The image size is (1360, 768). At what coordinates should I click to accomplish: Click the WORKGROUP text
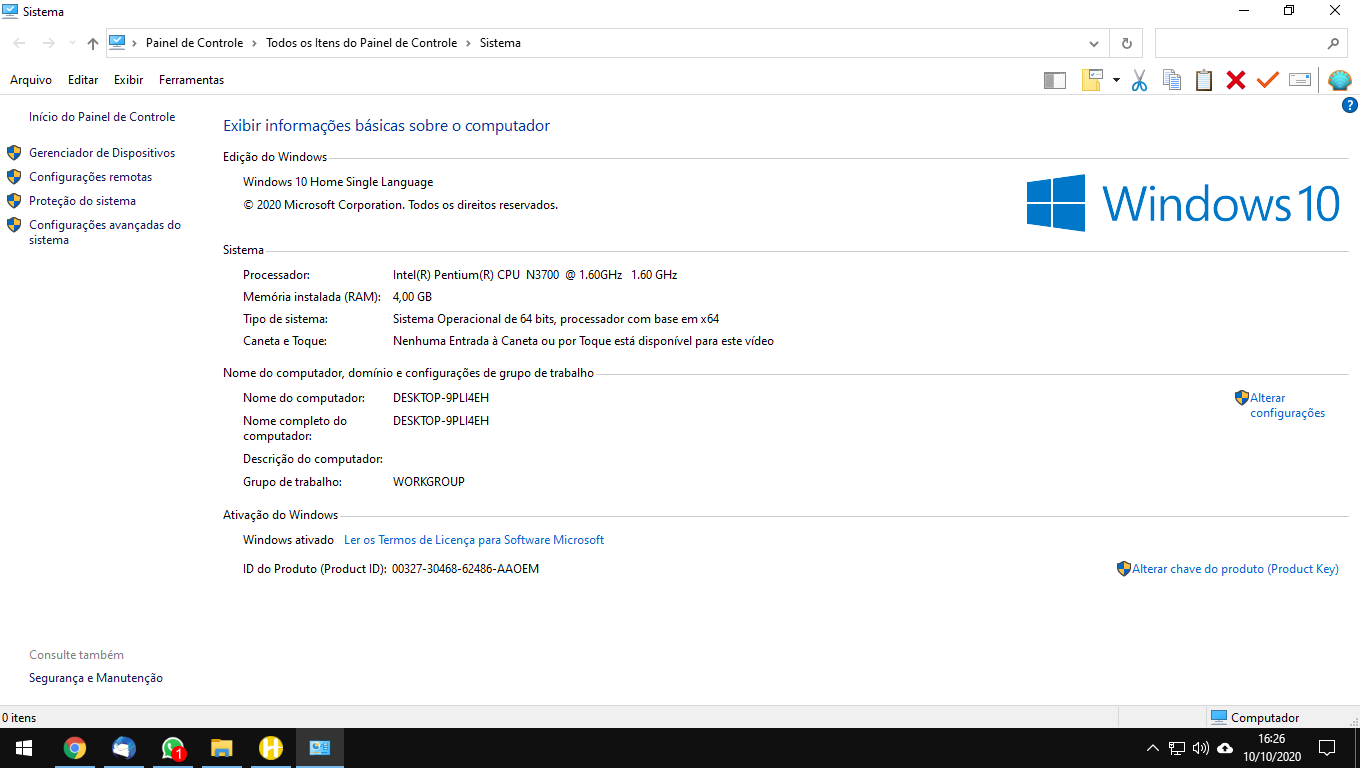coord(429,482)
